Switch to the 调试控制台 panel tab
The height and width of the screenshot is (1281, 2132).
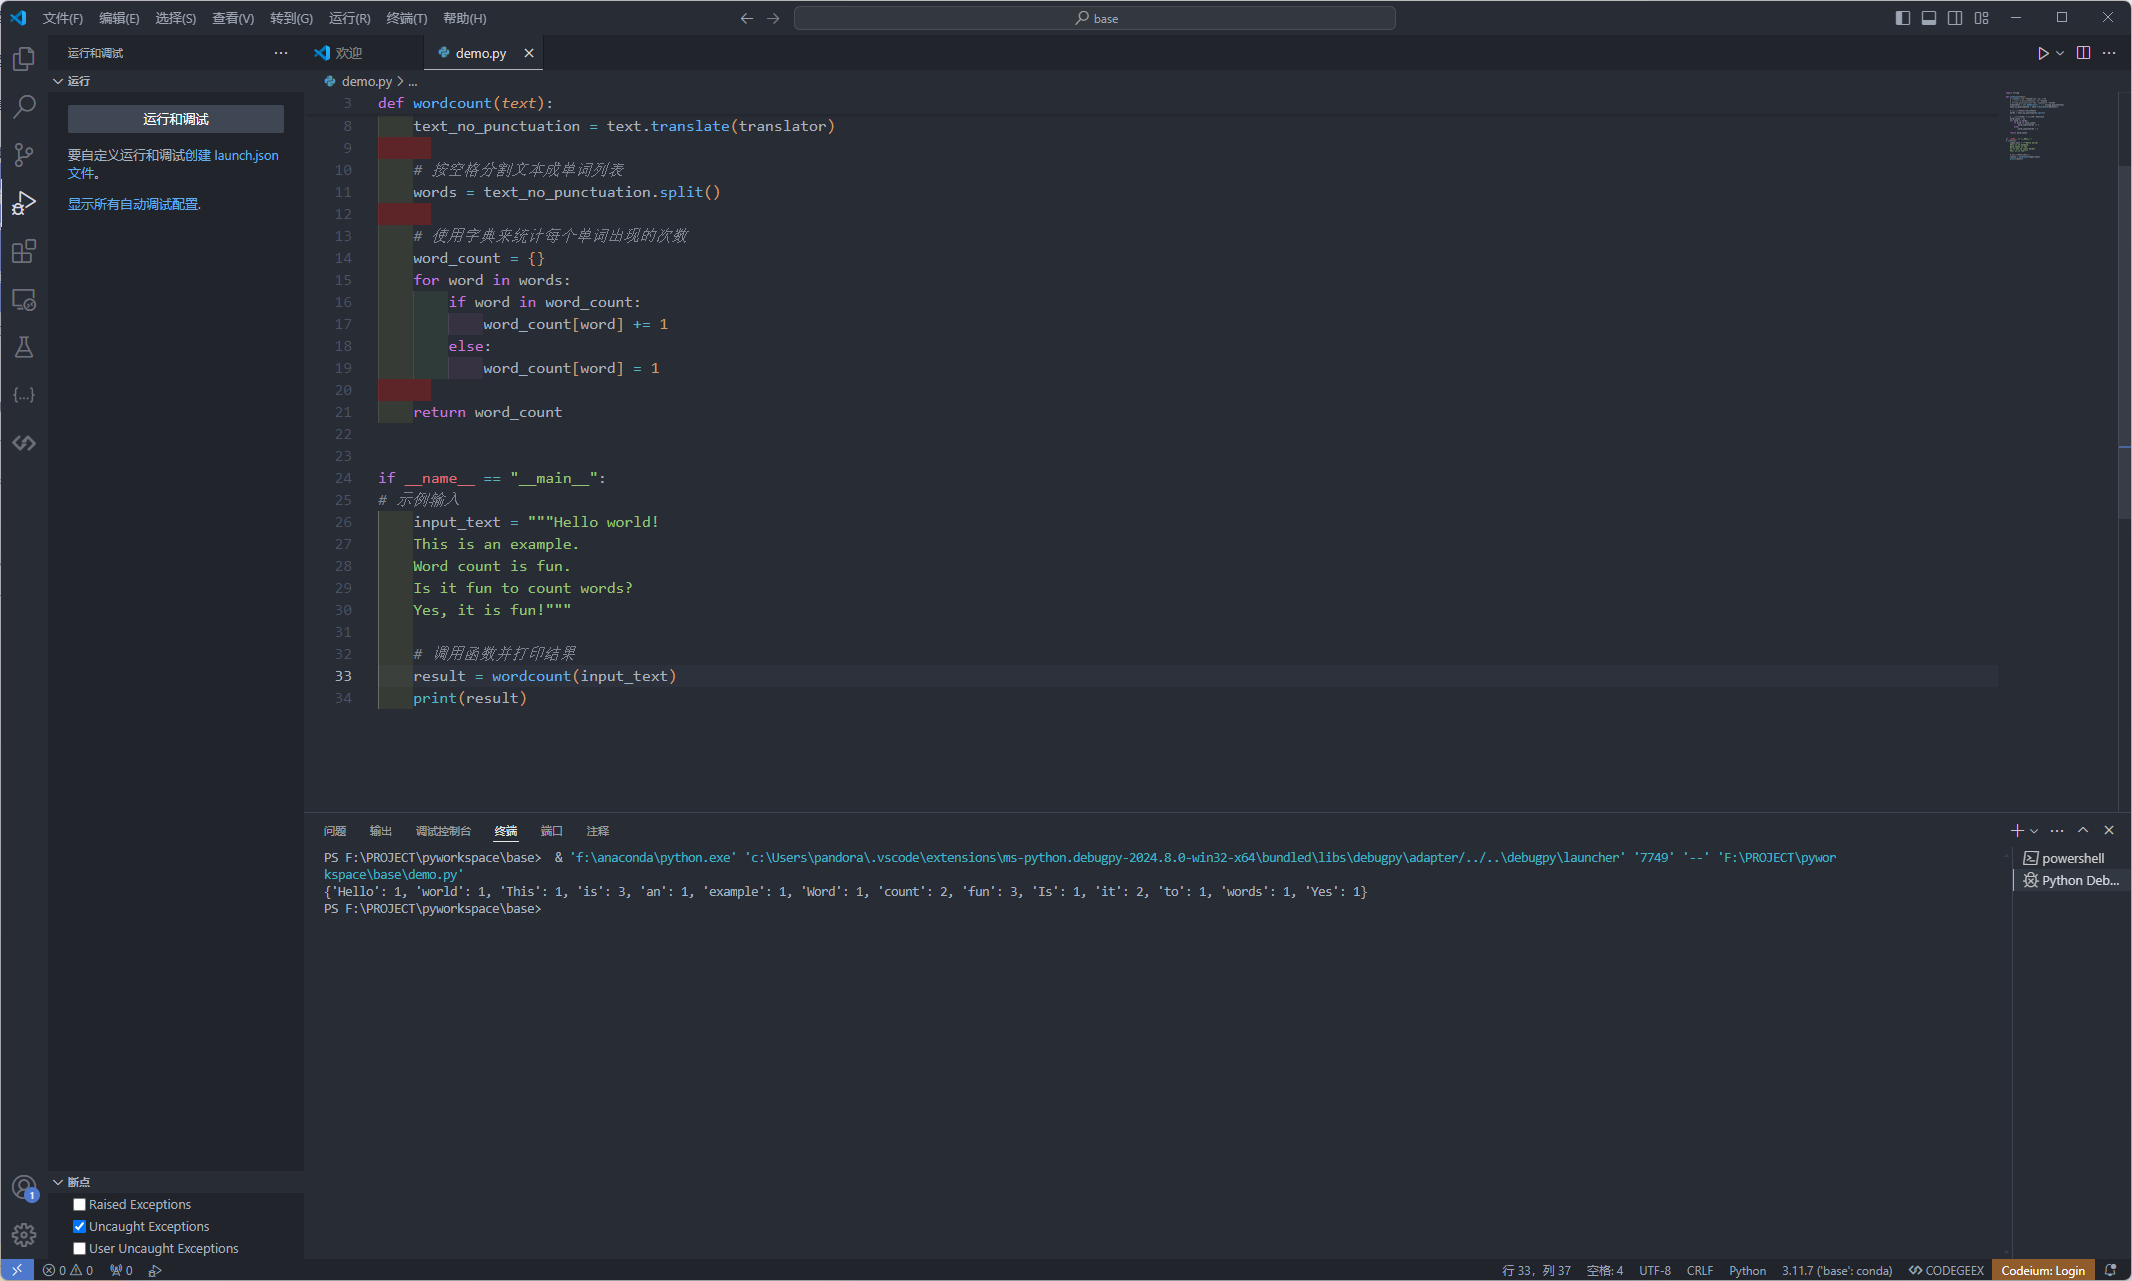click(442, 831)
